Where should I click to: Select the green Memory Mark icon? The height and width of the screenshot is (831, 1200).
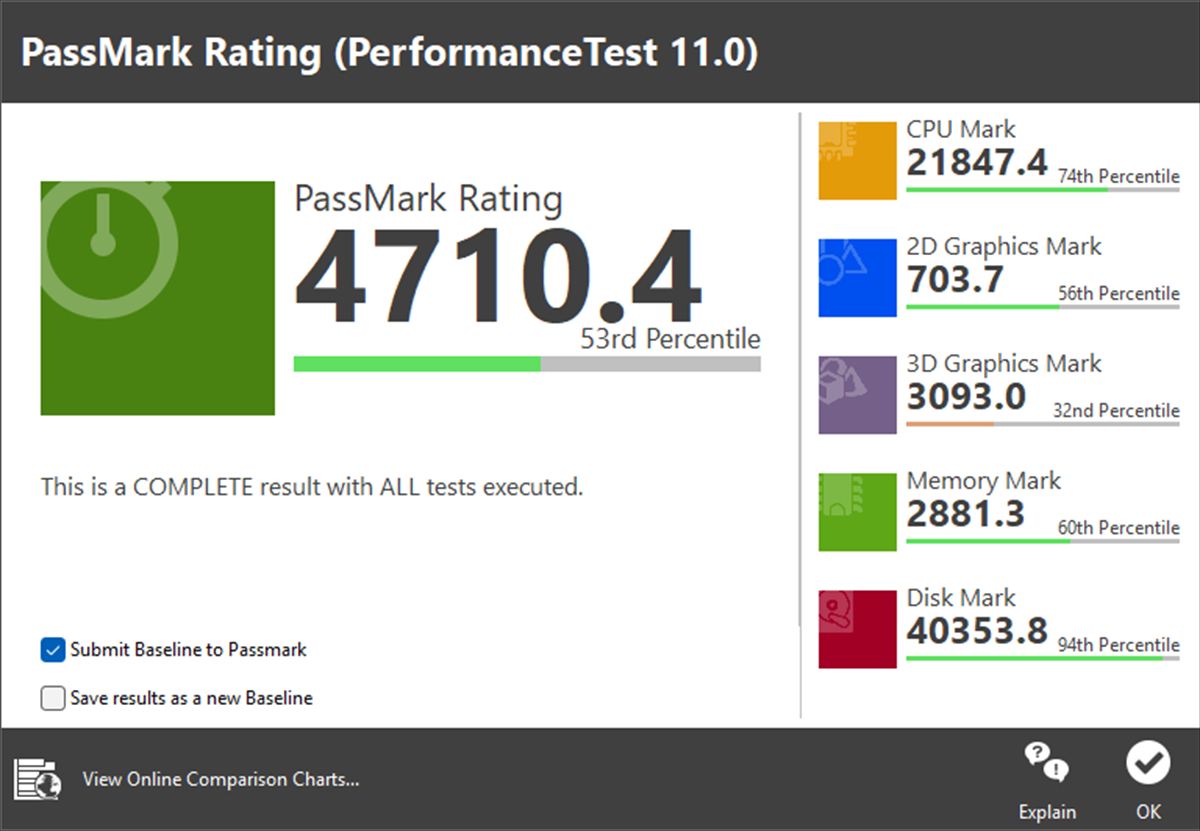coord(857,511)
